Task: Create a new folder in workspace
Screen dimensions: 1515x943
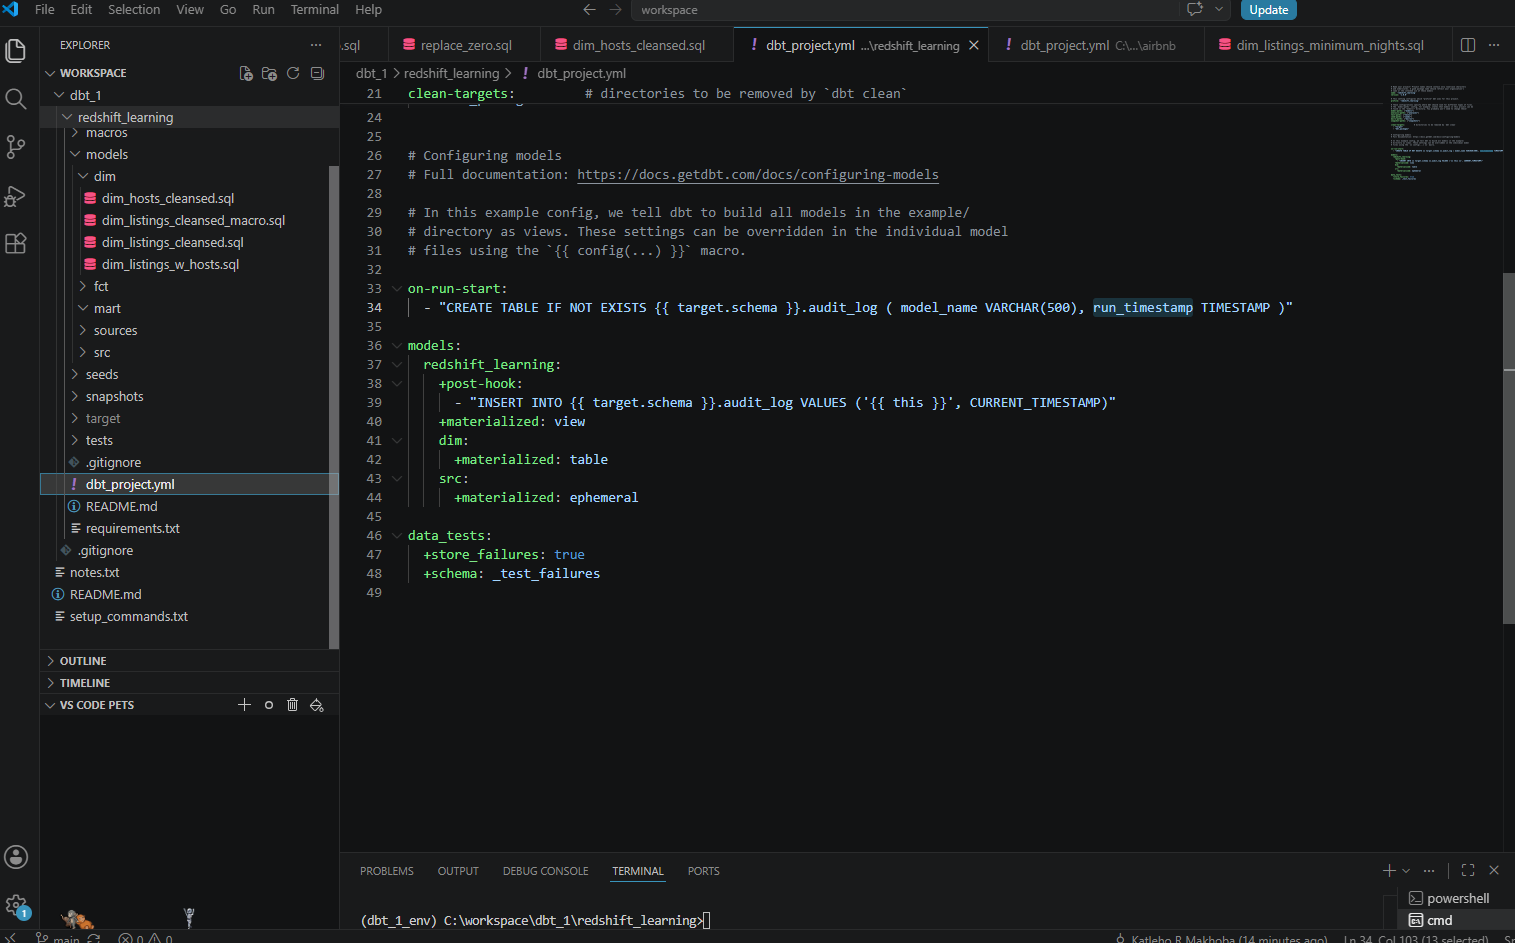Action: pyautogui.click(x=269, y=73)
